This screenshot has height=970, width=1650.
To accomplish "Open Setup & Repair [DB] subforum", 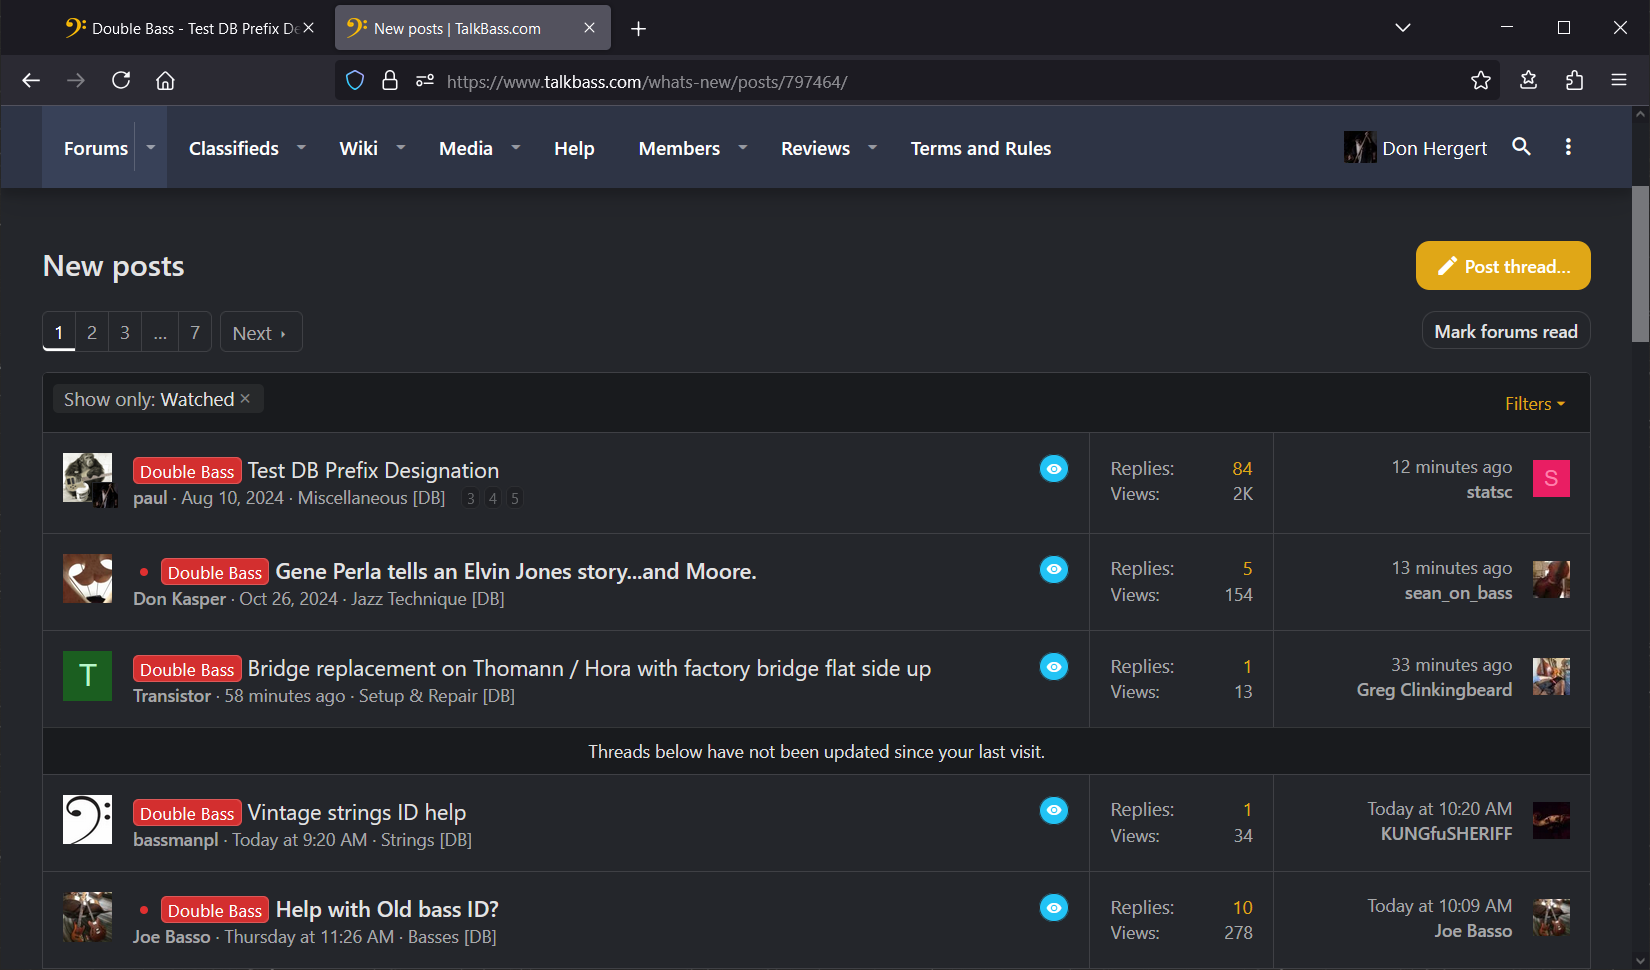I will pyautogui.click(x=437, y=696).
